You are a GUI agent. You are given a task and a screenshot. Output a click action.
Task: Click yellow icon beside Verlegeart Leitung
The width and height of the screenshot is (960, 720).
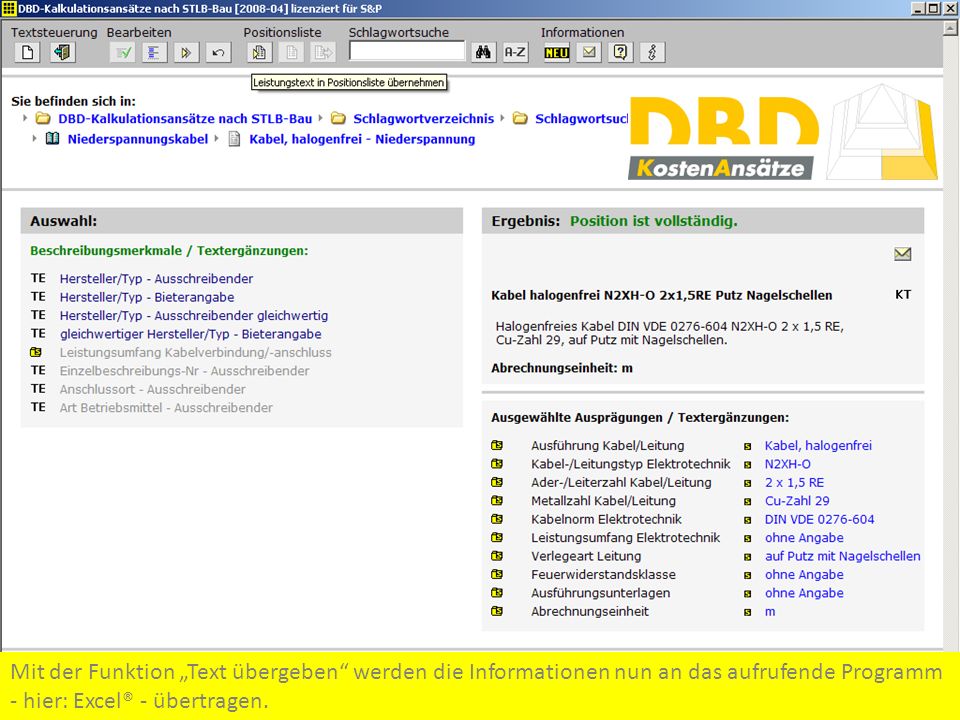tap(497, 556)
